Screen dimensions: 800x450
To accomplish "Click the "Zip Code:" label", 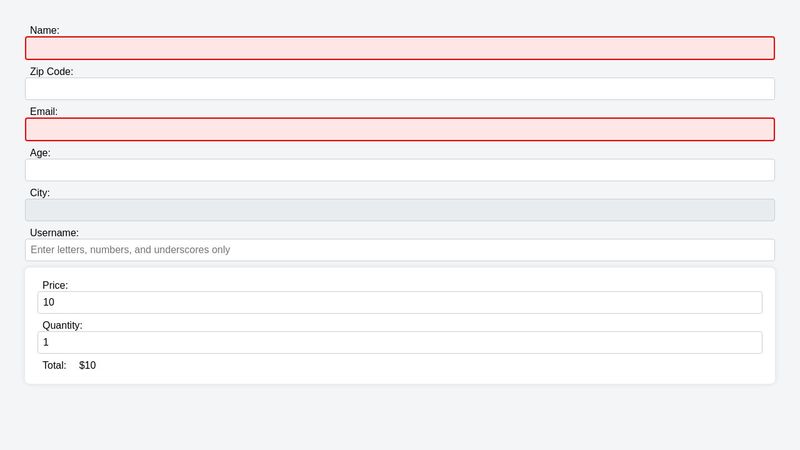I will pyautogui.click(x=51, y=72).
